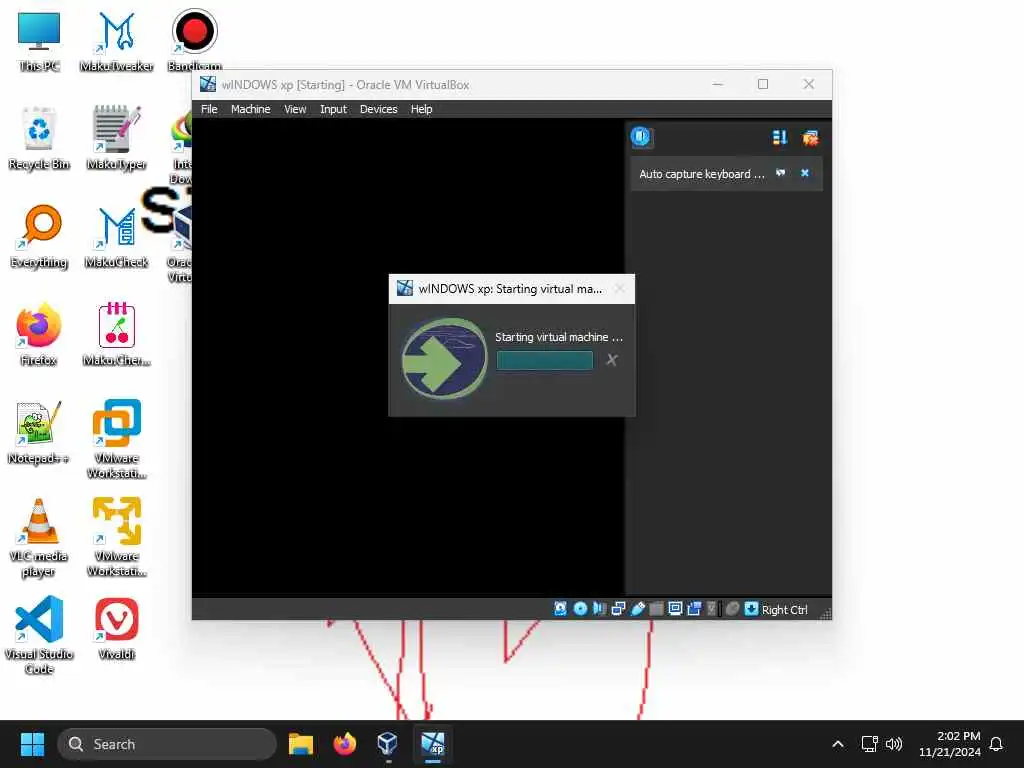Open VLC media player shortcut
This screenshot has width=1024, height=768.
39,538
